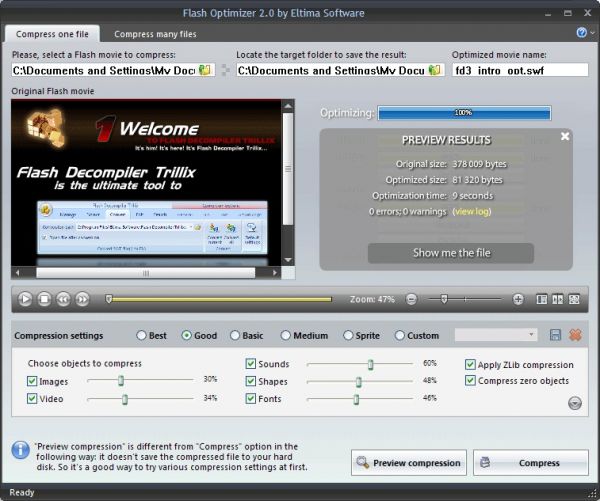Screen dimensions: 600x501
Task: Click the zoom in plus icon
Action: click(x=518, y=299)
